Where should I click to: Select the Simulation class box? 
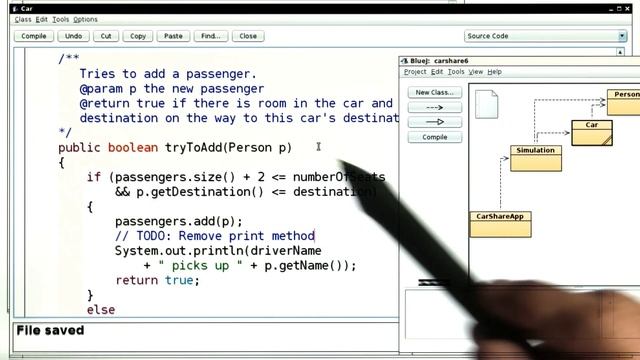pos(536,158)
